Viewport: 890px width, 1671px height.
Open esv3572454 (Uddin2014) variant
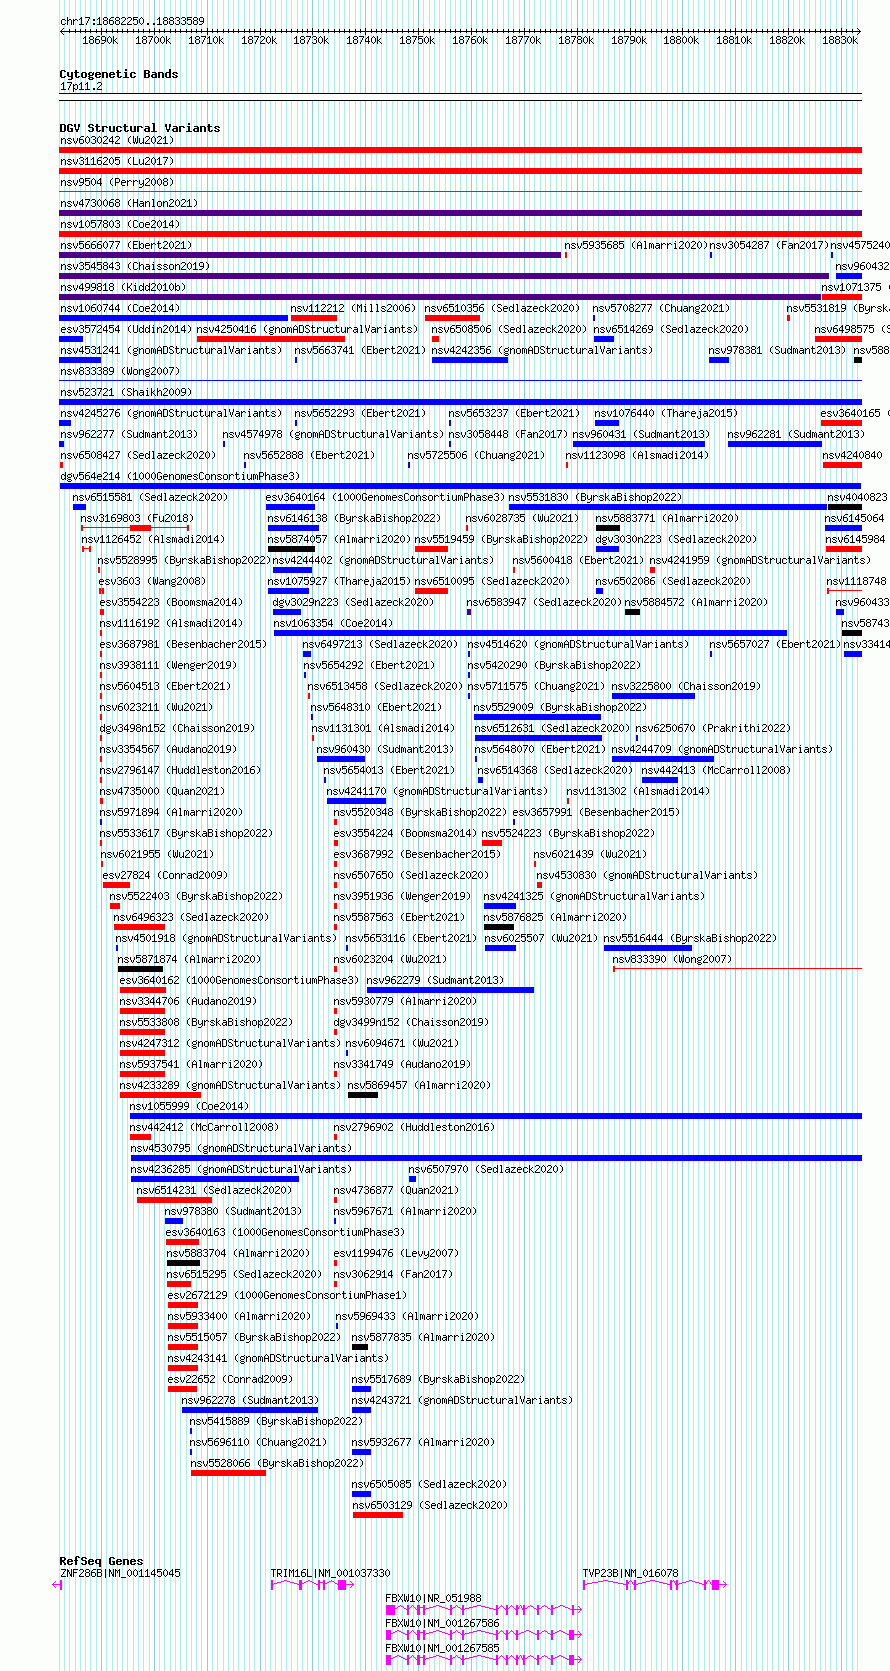point(126,329)
